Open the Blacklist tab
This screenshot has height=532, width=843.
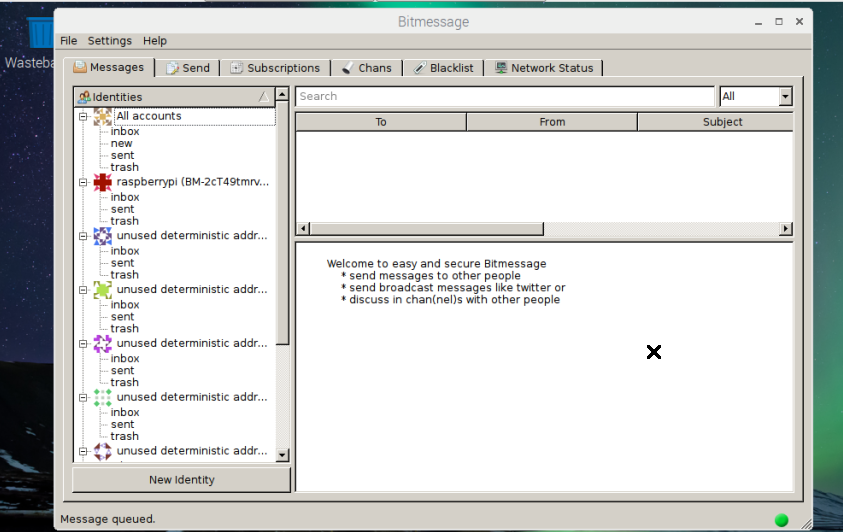(x=444, y=68)
